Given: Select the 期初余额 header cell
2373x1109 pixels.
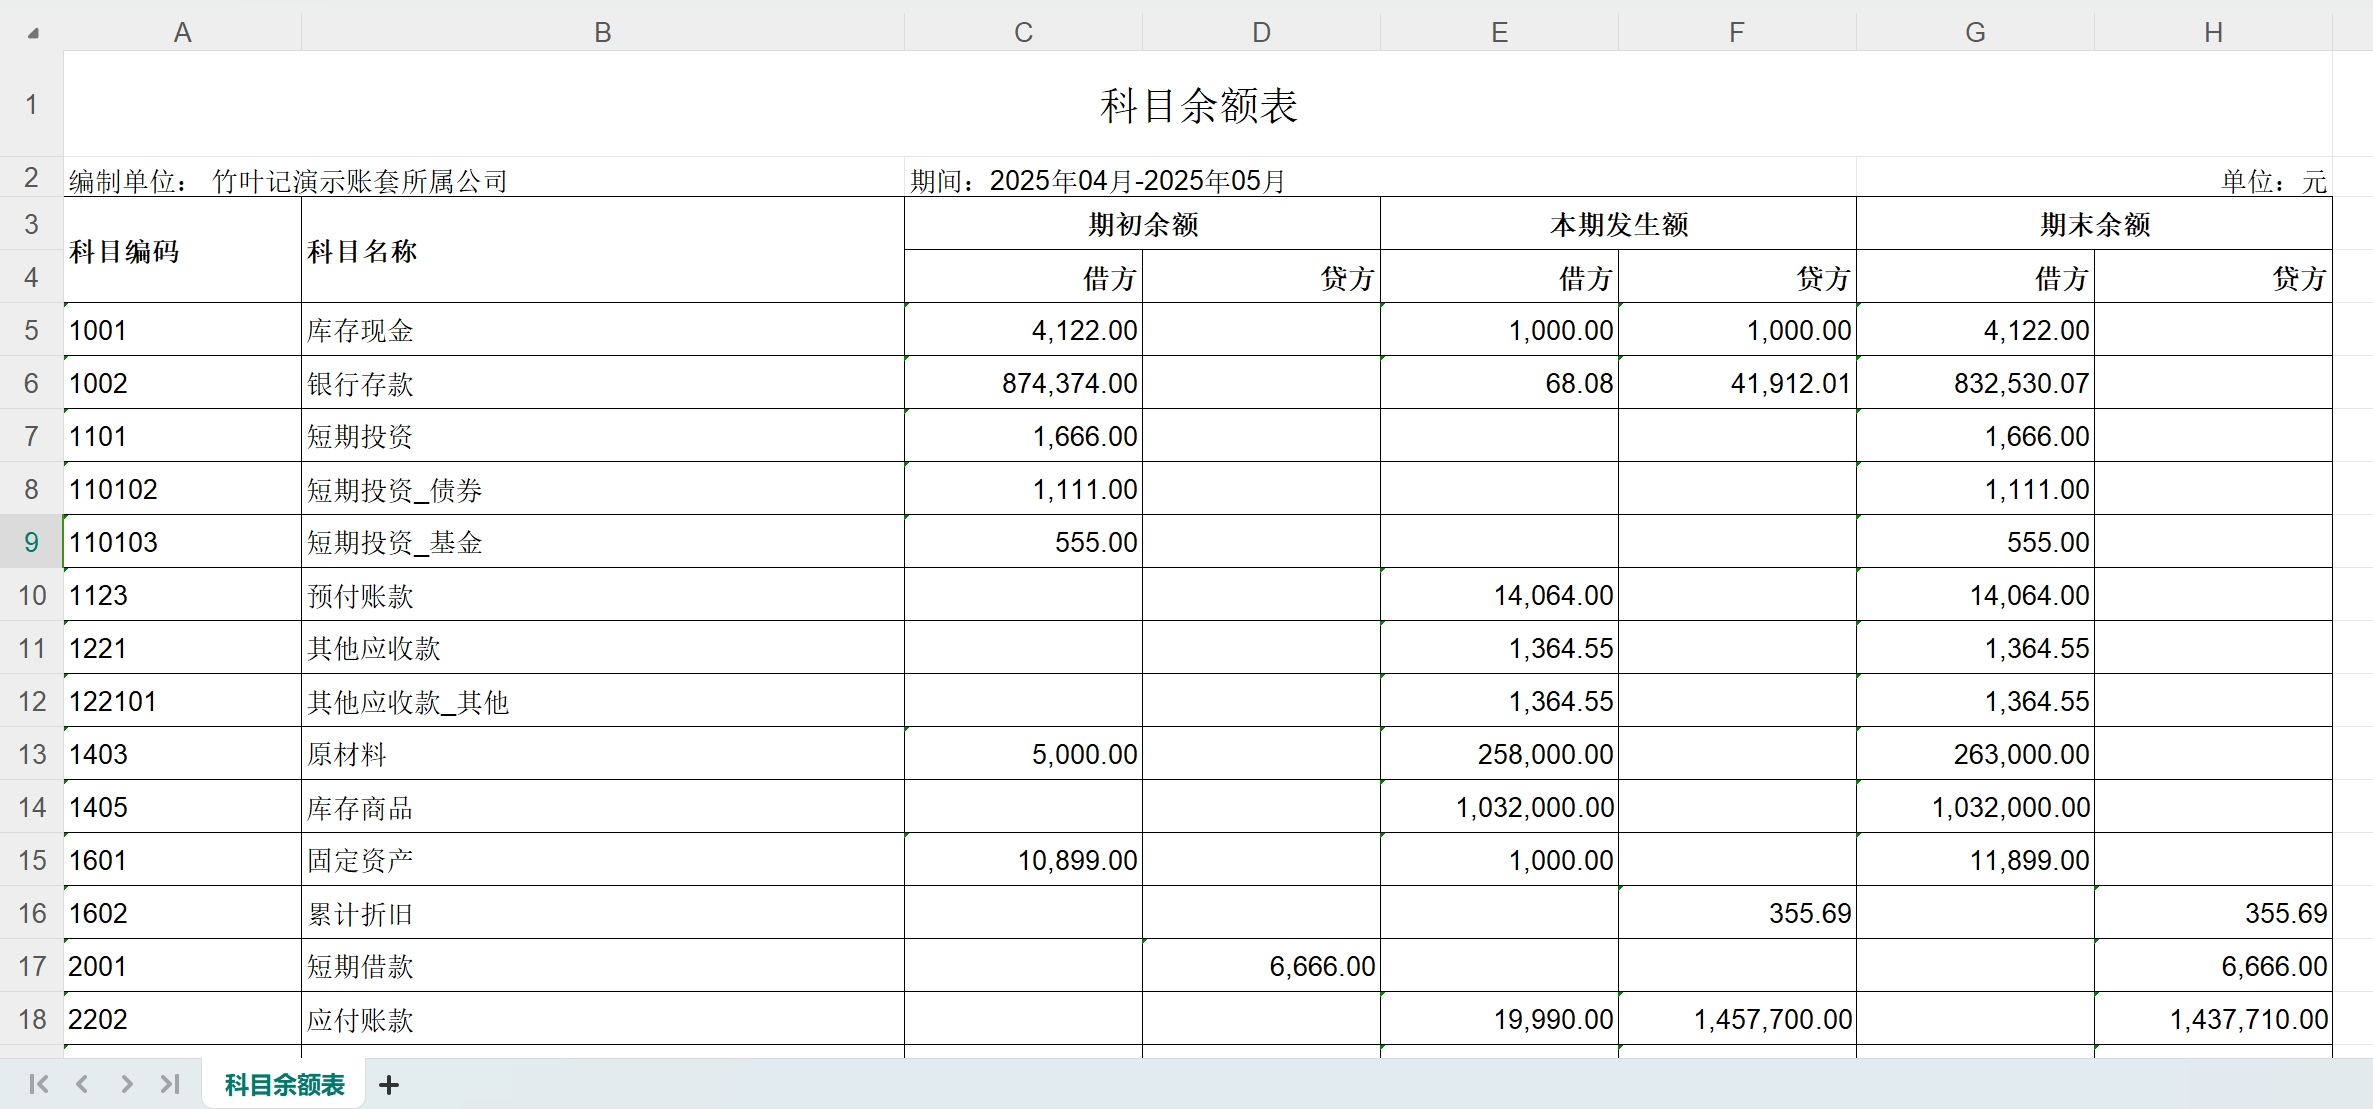Looking at the screenshot, I should (x=1142, y=224).
